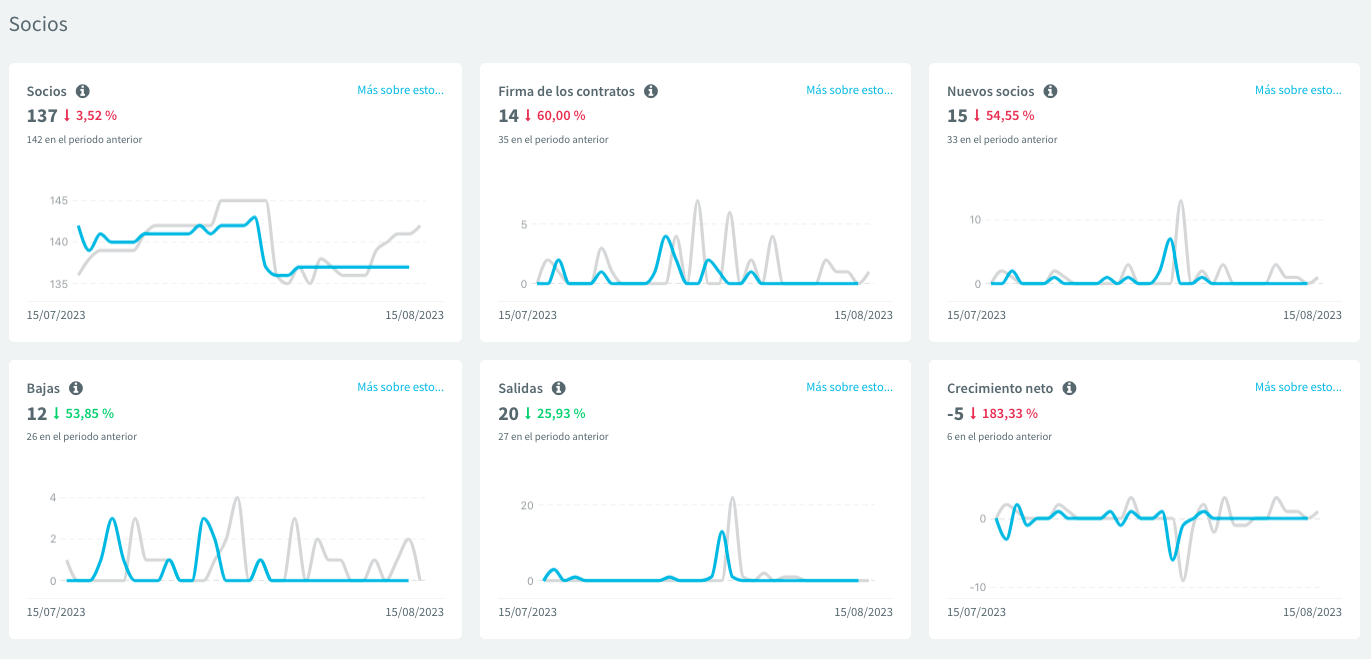Select the value 15 in Nuevos socios card

pos(957,116)
